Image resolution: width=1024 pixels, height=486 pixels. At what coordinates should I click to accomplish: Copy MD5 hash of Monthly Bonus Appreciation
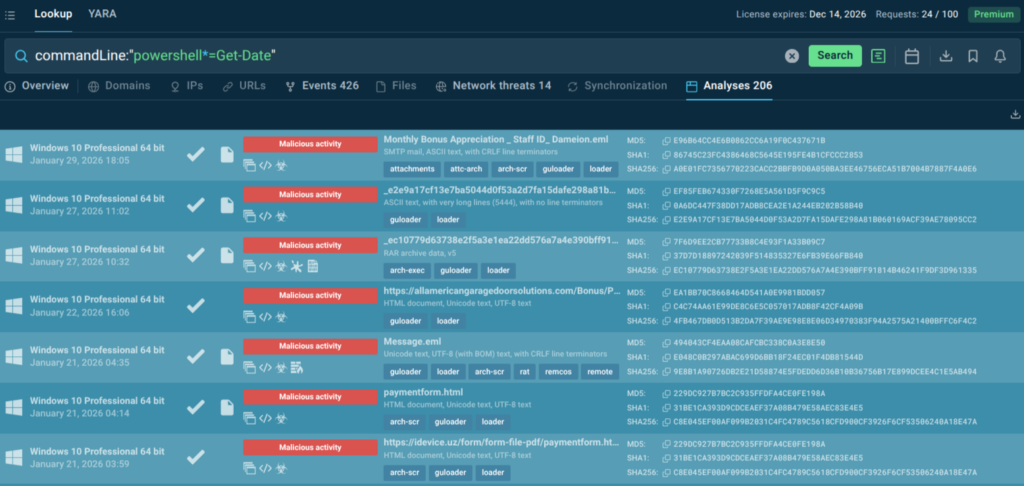(x=666, y=142)
